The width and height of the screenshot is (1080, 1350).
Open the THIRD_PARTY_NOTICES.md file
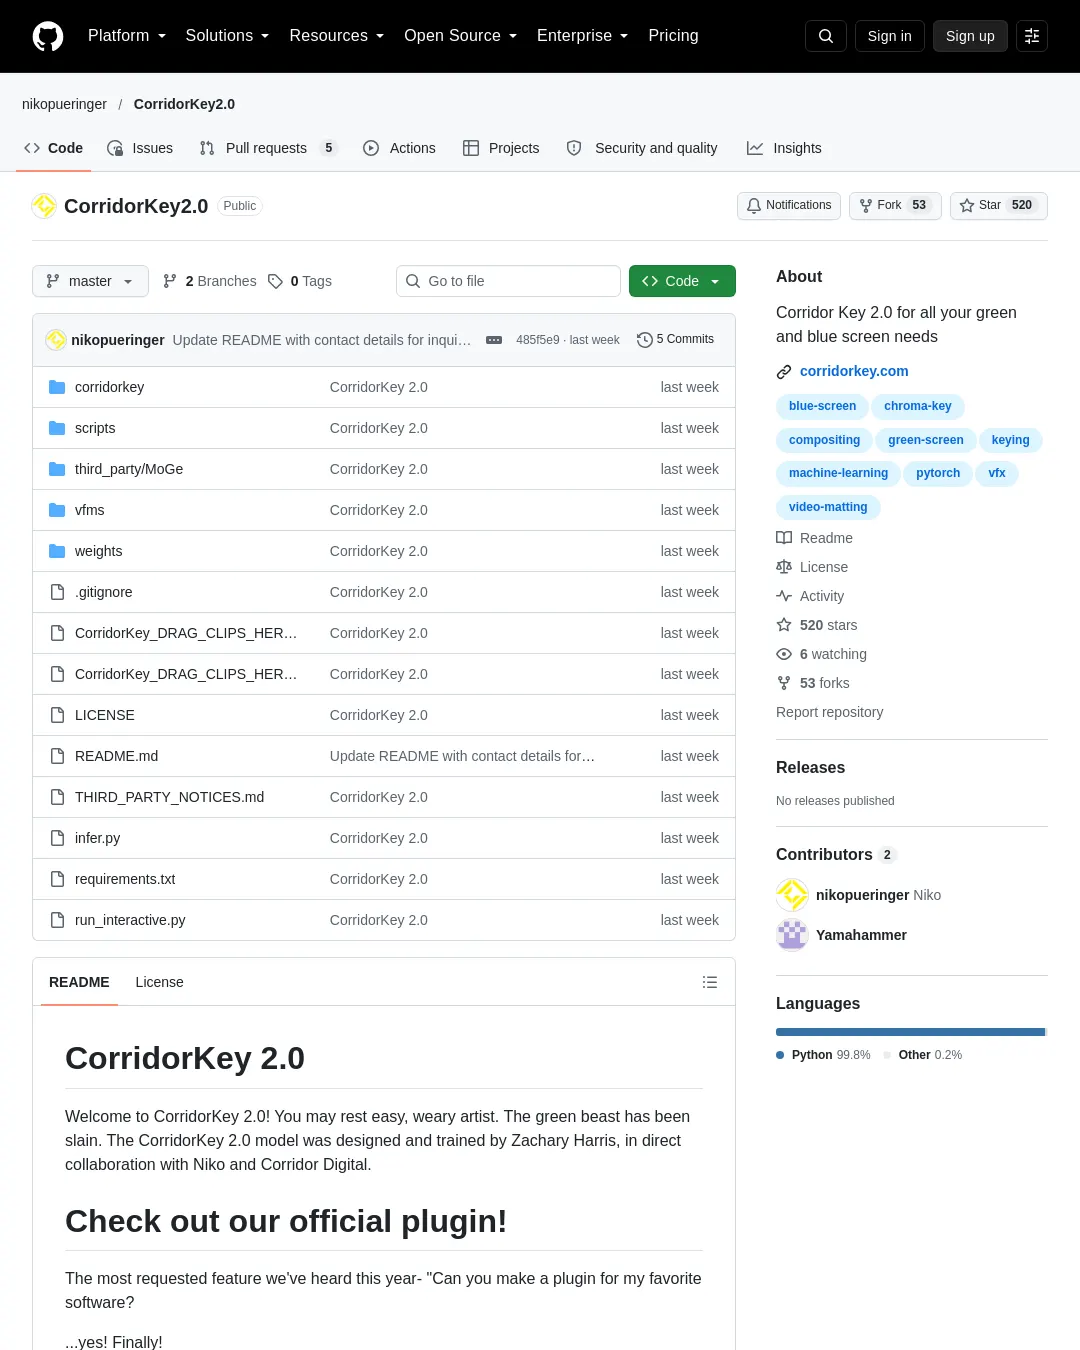coord(169,797)
